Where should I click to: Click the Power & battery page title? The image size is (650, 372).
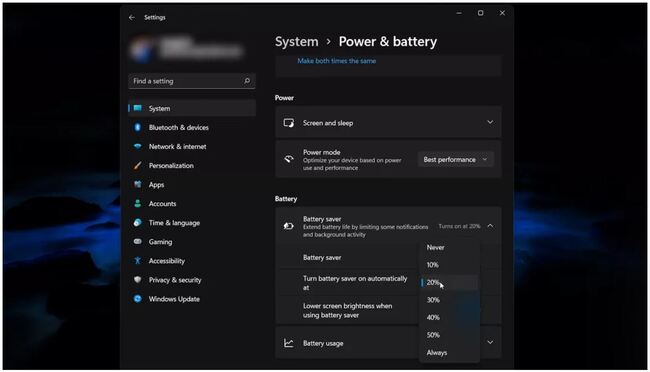(388, 42)
